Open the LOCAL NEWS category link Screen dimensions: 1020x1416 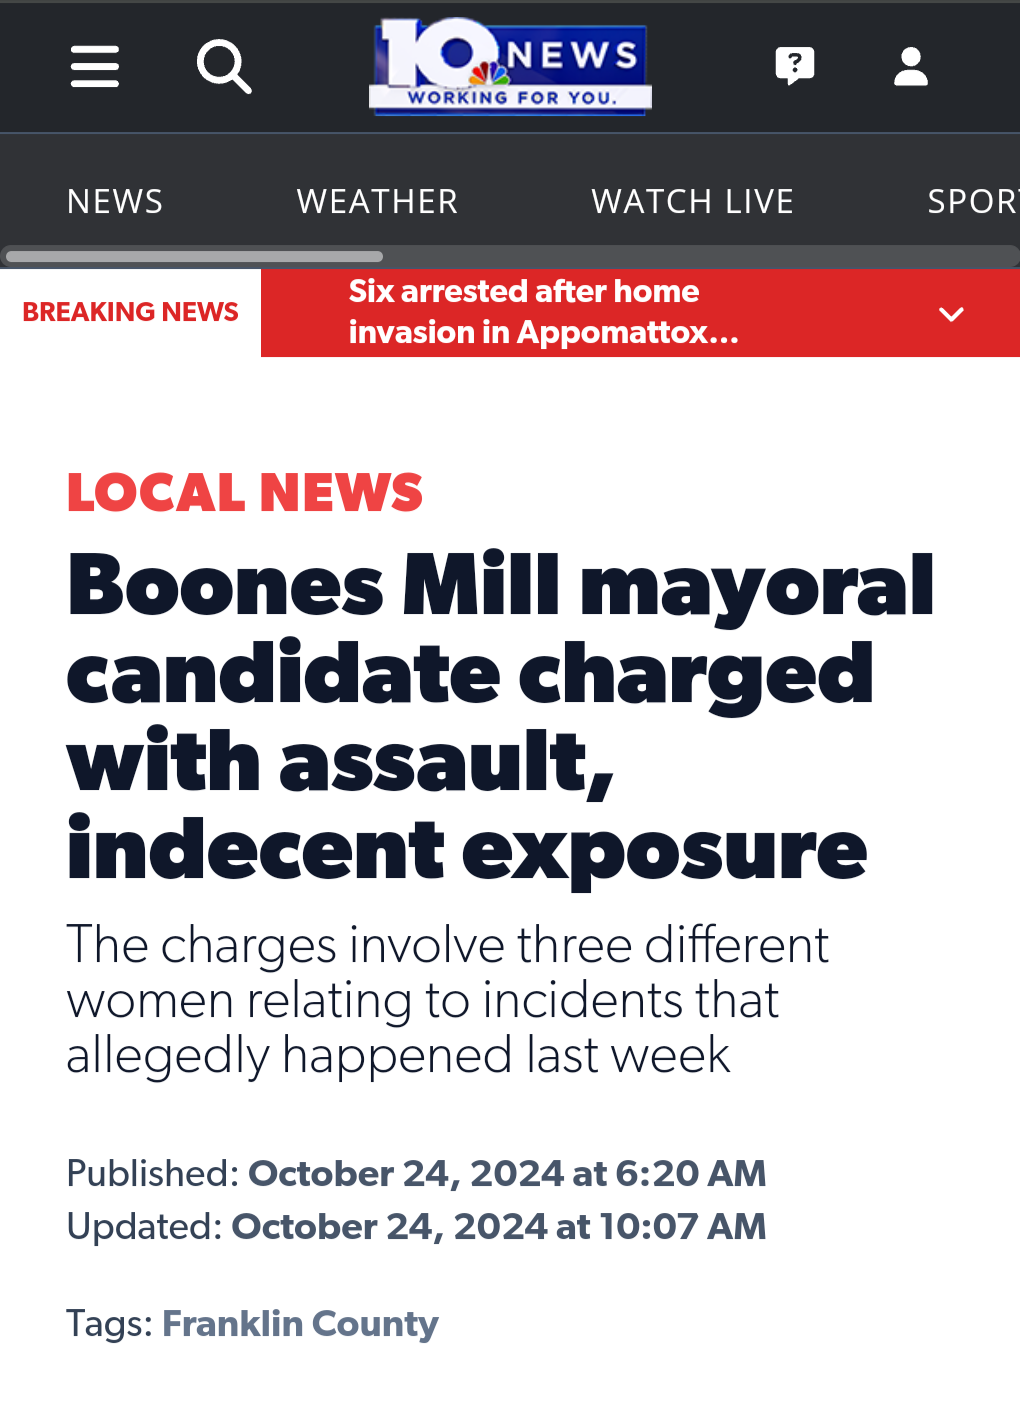245,493
